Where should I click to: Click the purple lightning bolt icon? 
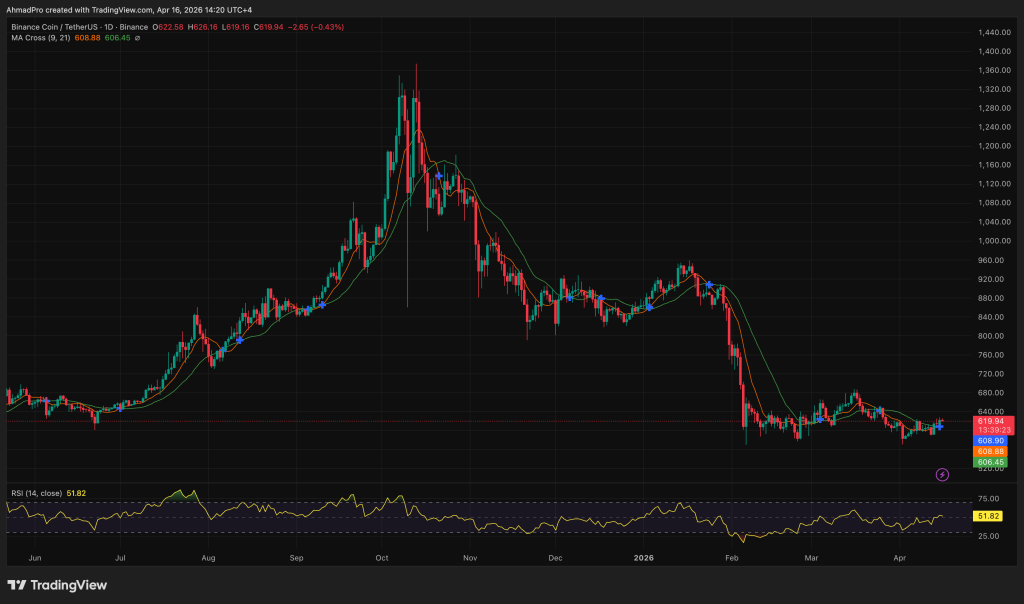[x=942, y=474]
